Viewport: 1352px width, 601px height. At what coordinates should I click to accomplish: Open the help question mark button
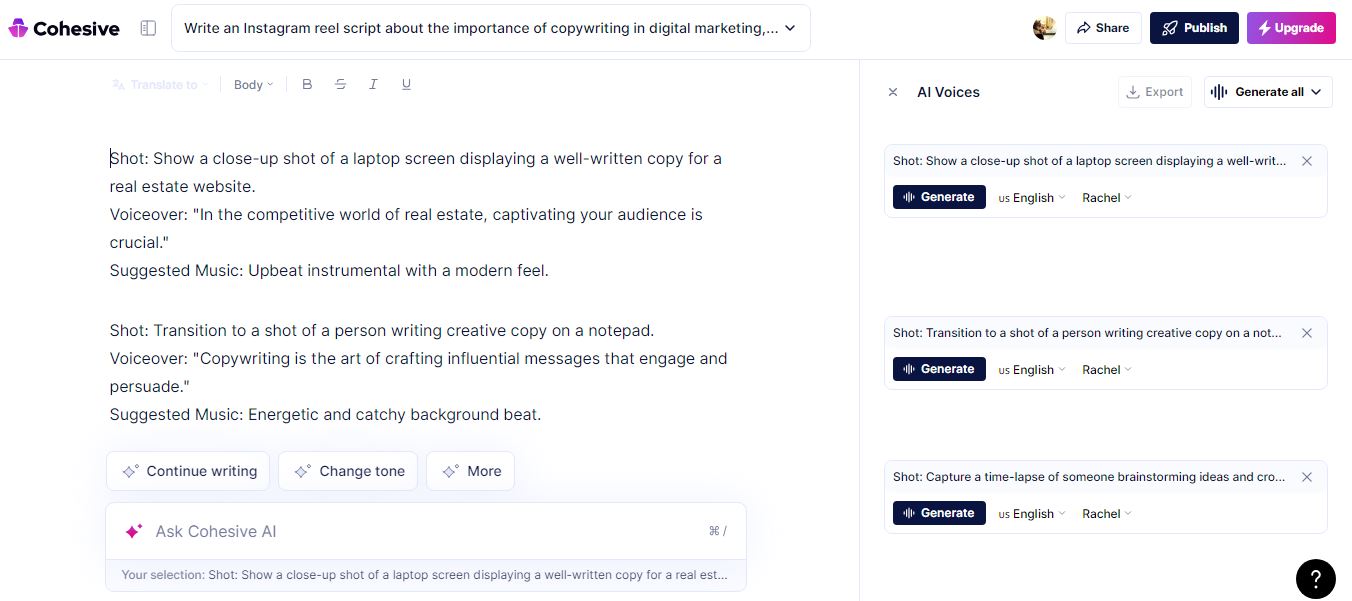pos(1315,578)
